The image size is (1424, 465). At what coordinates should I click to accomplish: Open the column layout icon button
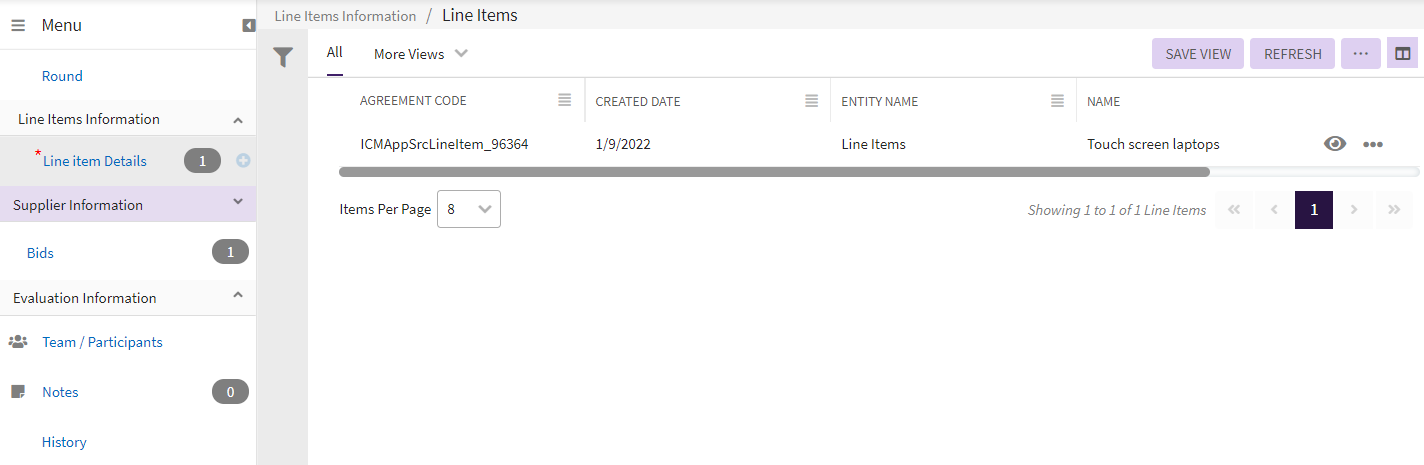(x=1402, y=54)
